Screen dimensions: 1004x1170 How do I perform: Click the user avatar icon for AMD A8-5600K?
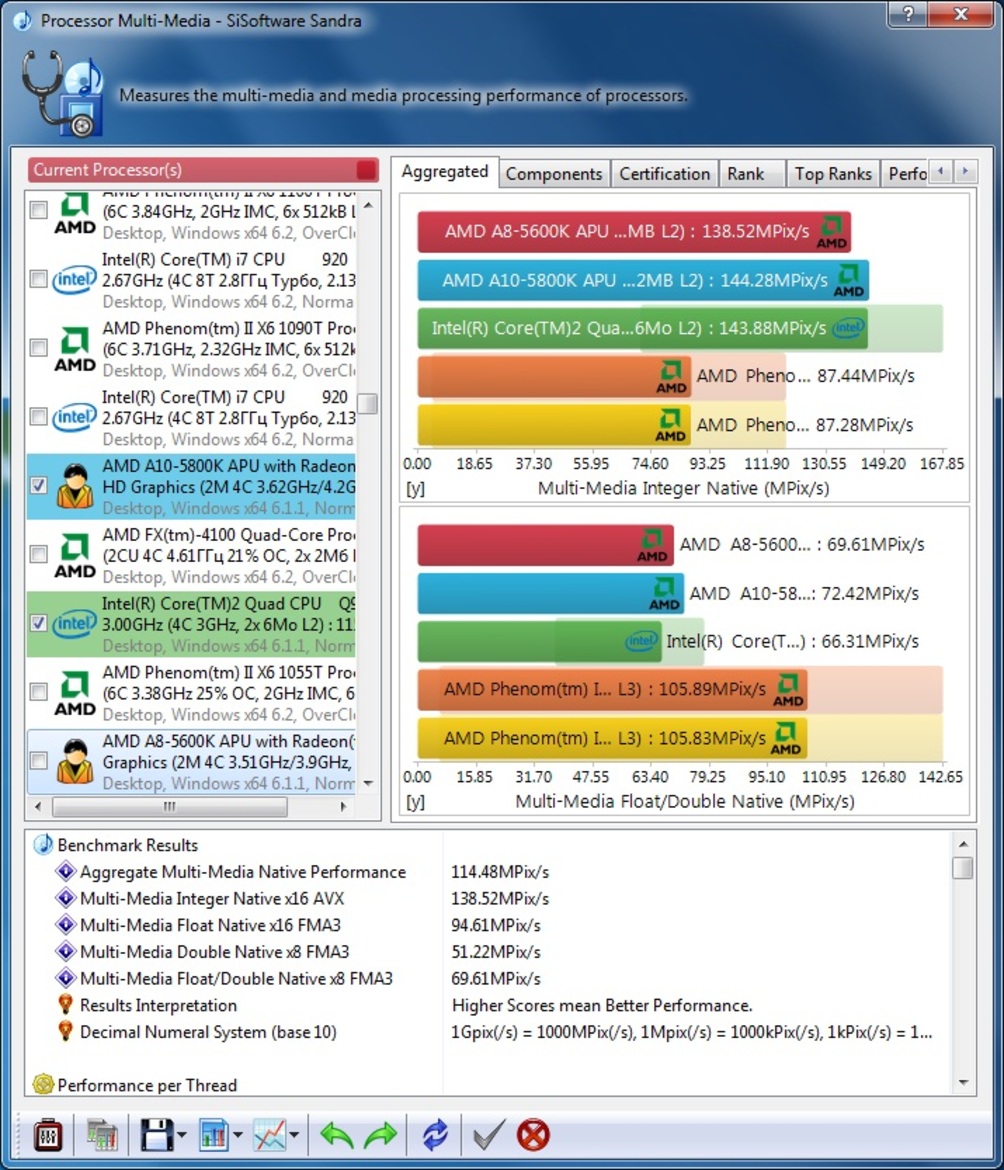(75, 762)
